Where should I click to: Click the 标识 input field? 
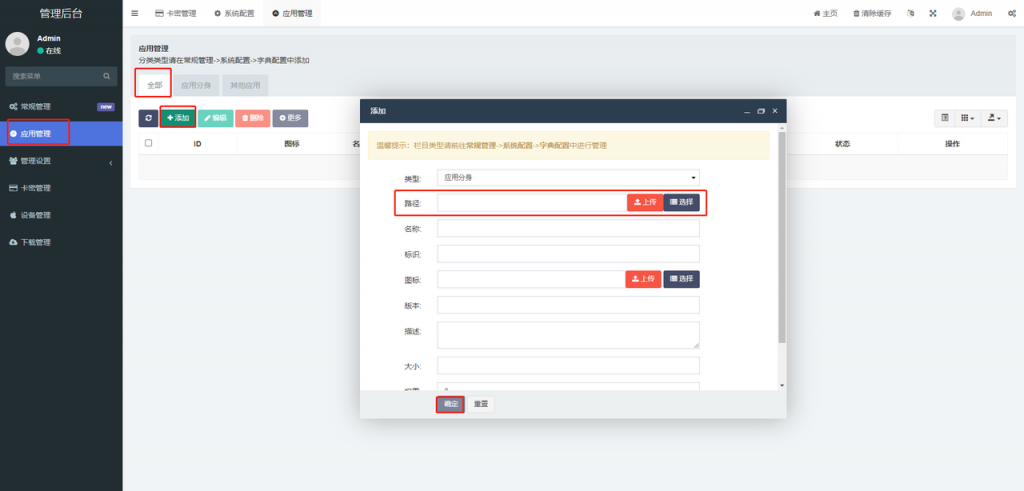pyautogui.click(x=568, y=254)
